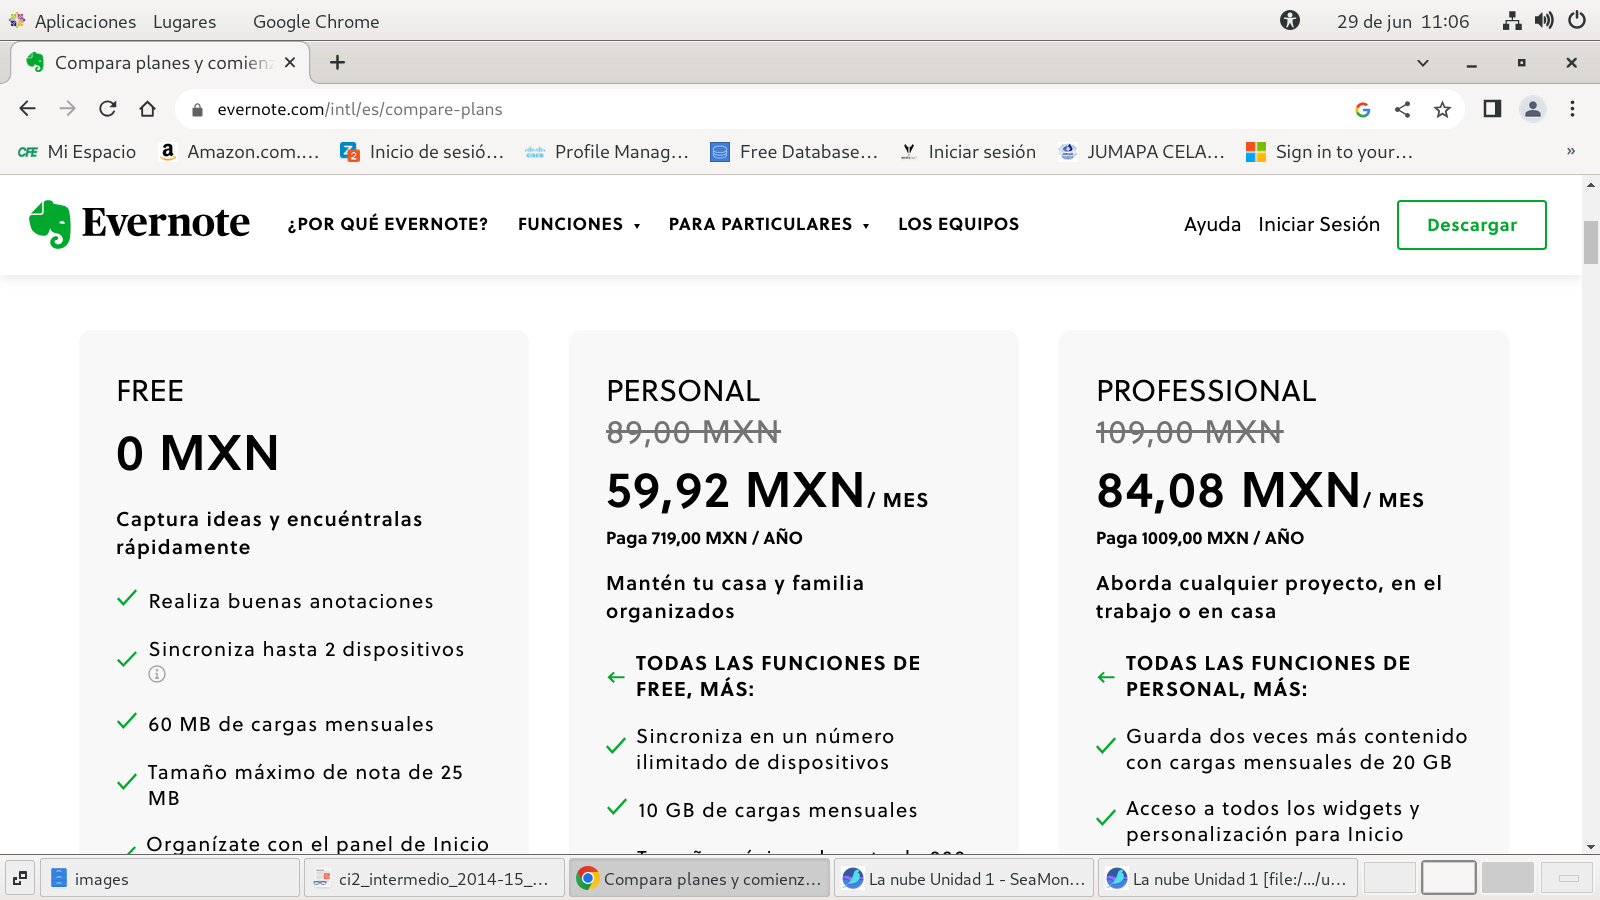Image resolution: width=1600 pixels, height=900 pixels.
Task: Go to the browser home page icon
Action: 148,109
